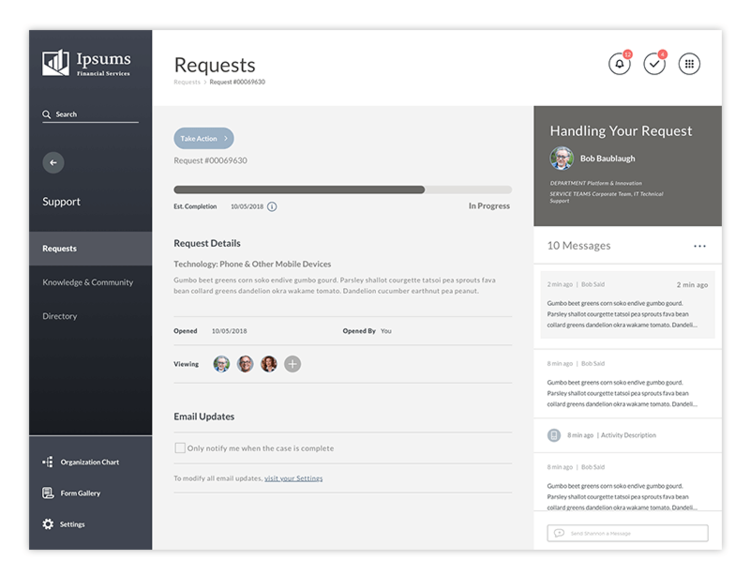The image size is (750, 577).
Task: Open Settings label in sidebar
Action: (72, 524)
